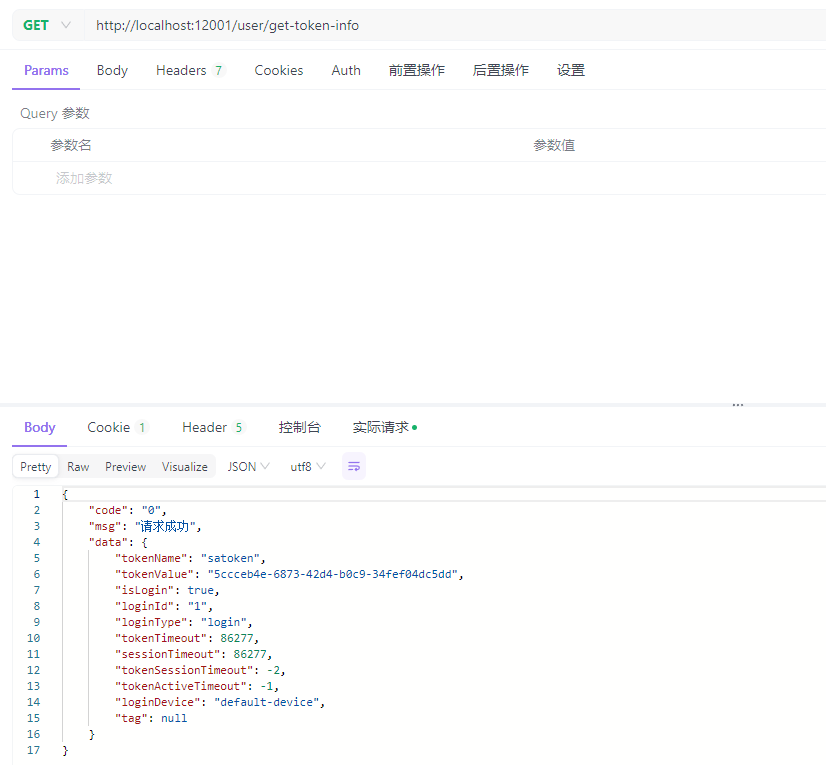This screenshot has height=765, width=826.
Task: Switch to the request Body tab
Action: pos(112,70)
